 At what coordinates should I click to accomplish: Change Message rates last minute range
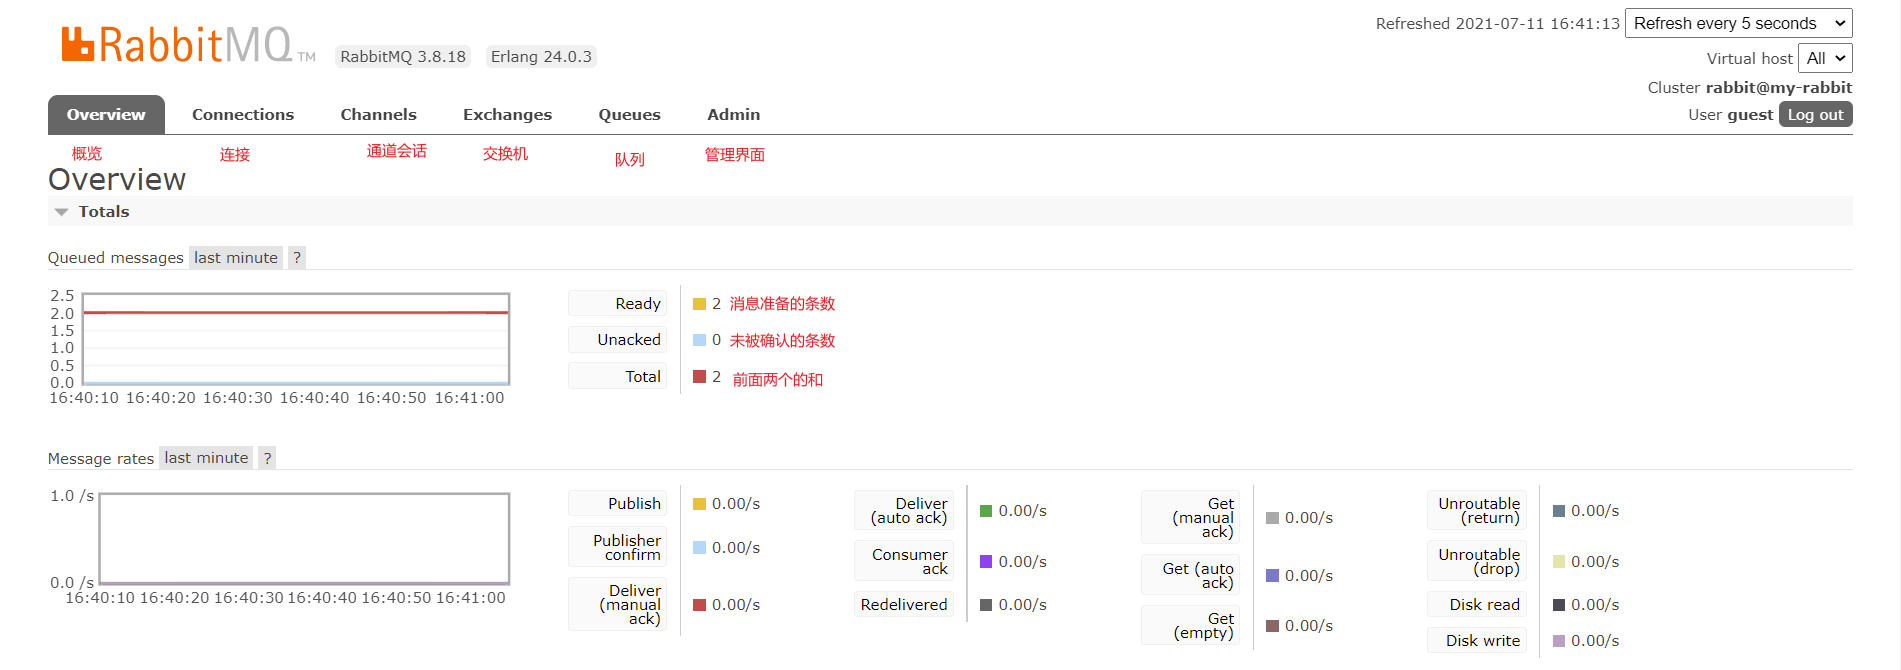(x=206, y=458)
